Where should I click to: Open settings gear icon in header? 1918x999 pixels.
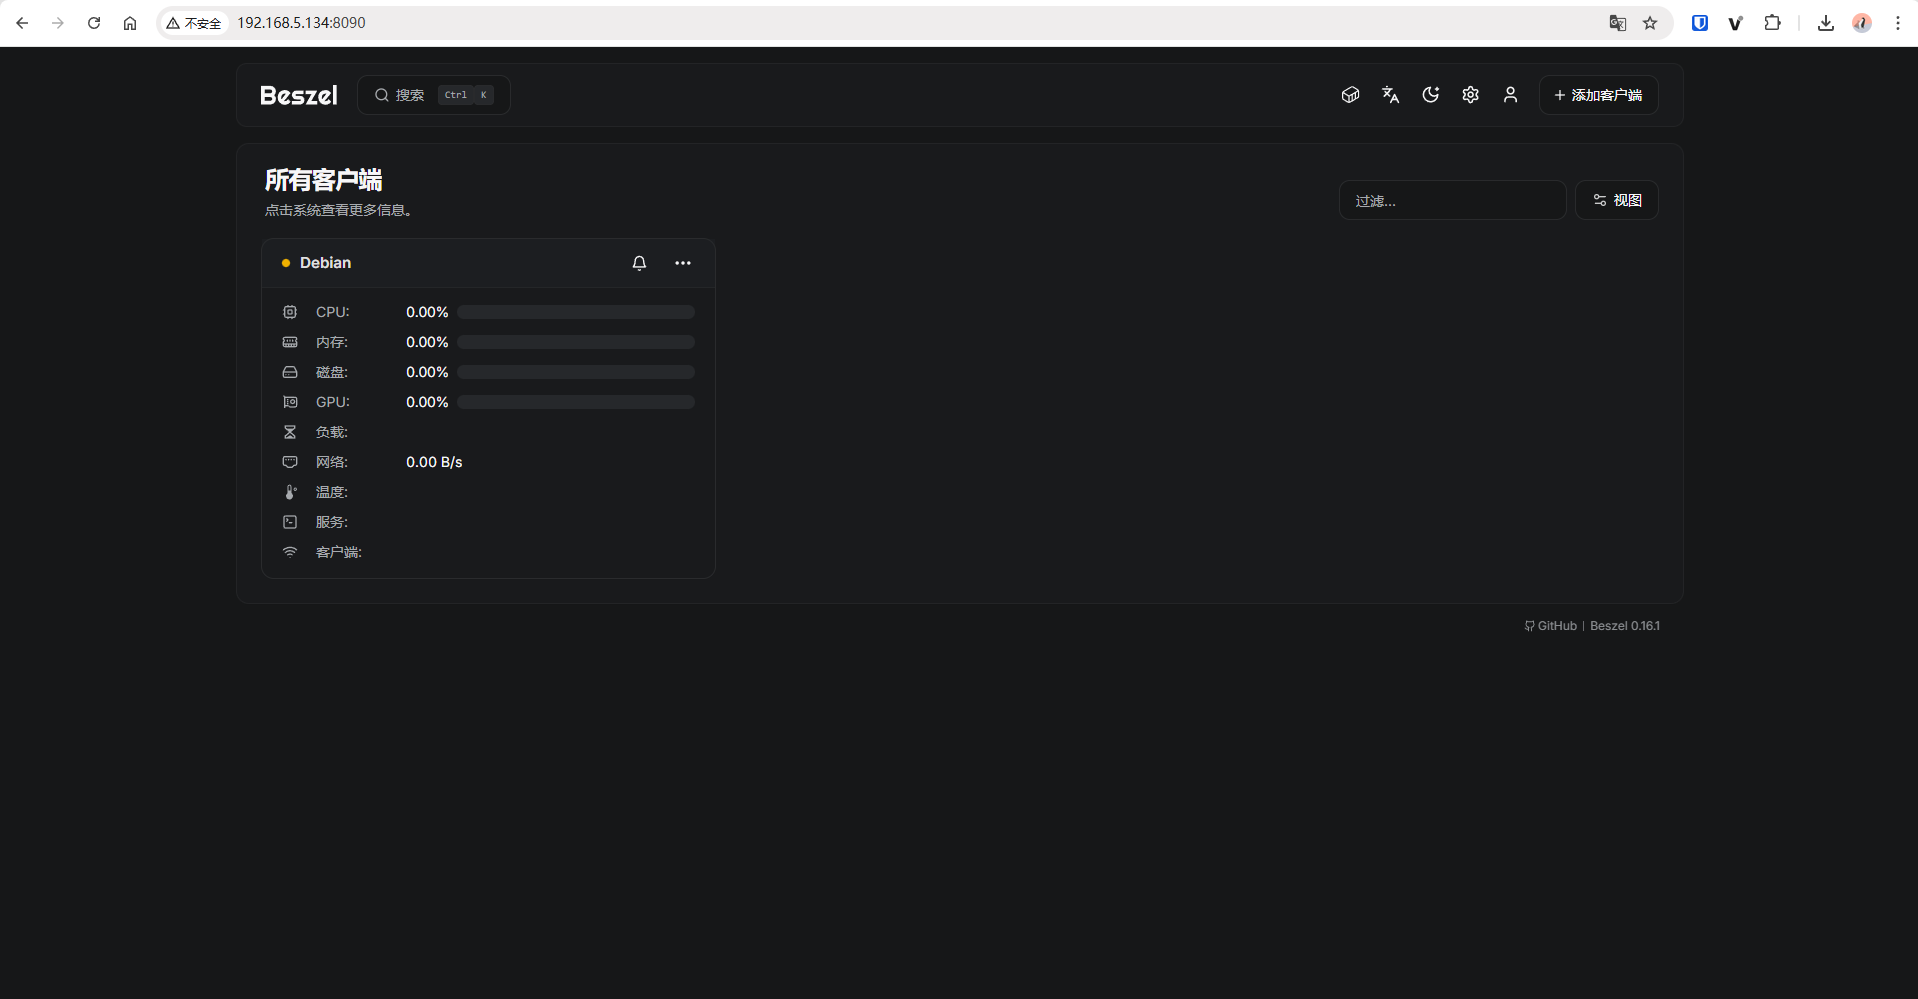(x=1470, y=95)
